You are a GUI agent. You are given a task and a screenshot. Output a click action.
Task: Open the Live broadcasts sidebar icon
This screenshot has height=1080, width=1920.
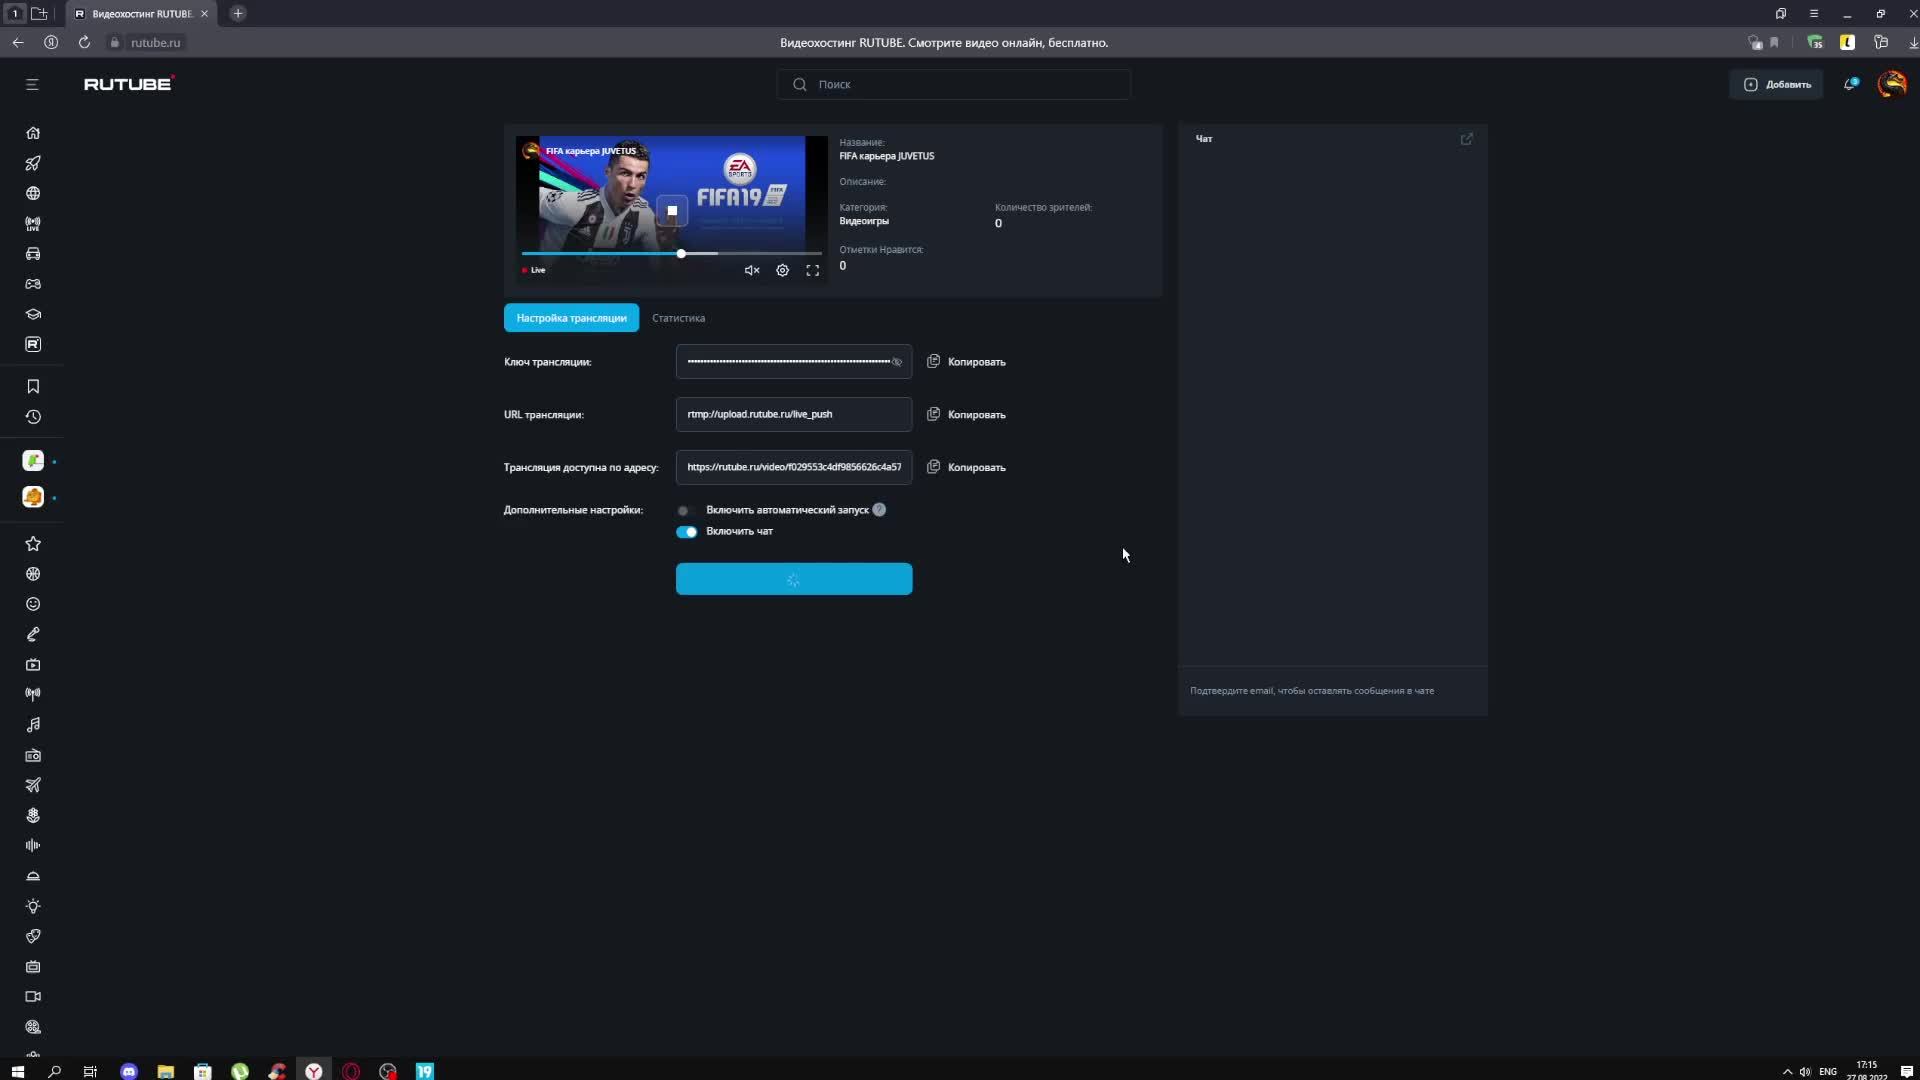point(33,224)
